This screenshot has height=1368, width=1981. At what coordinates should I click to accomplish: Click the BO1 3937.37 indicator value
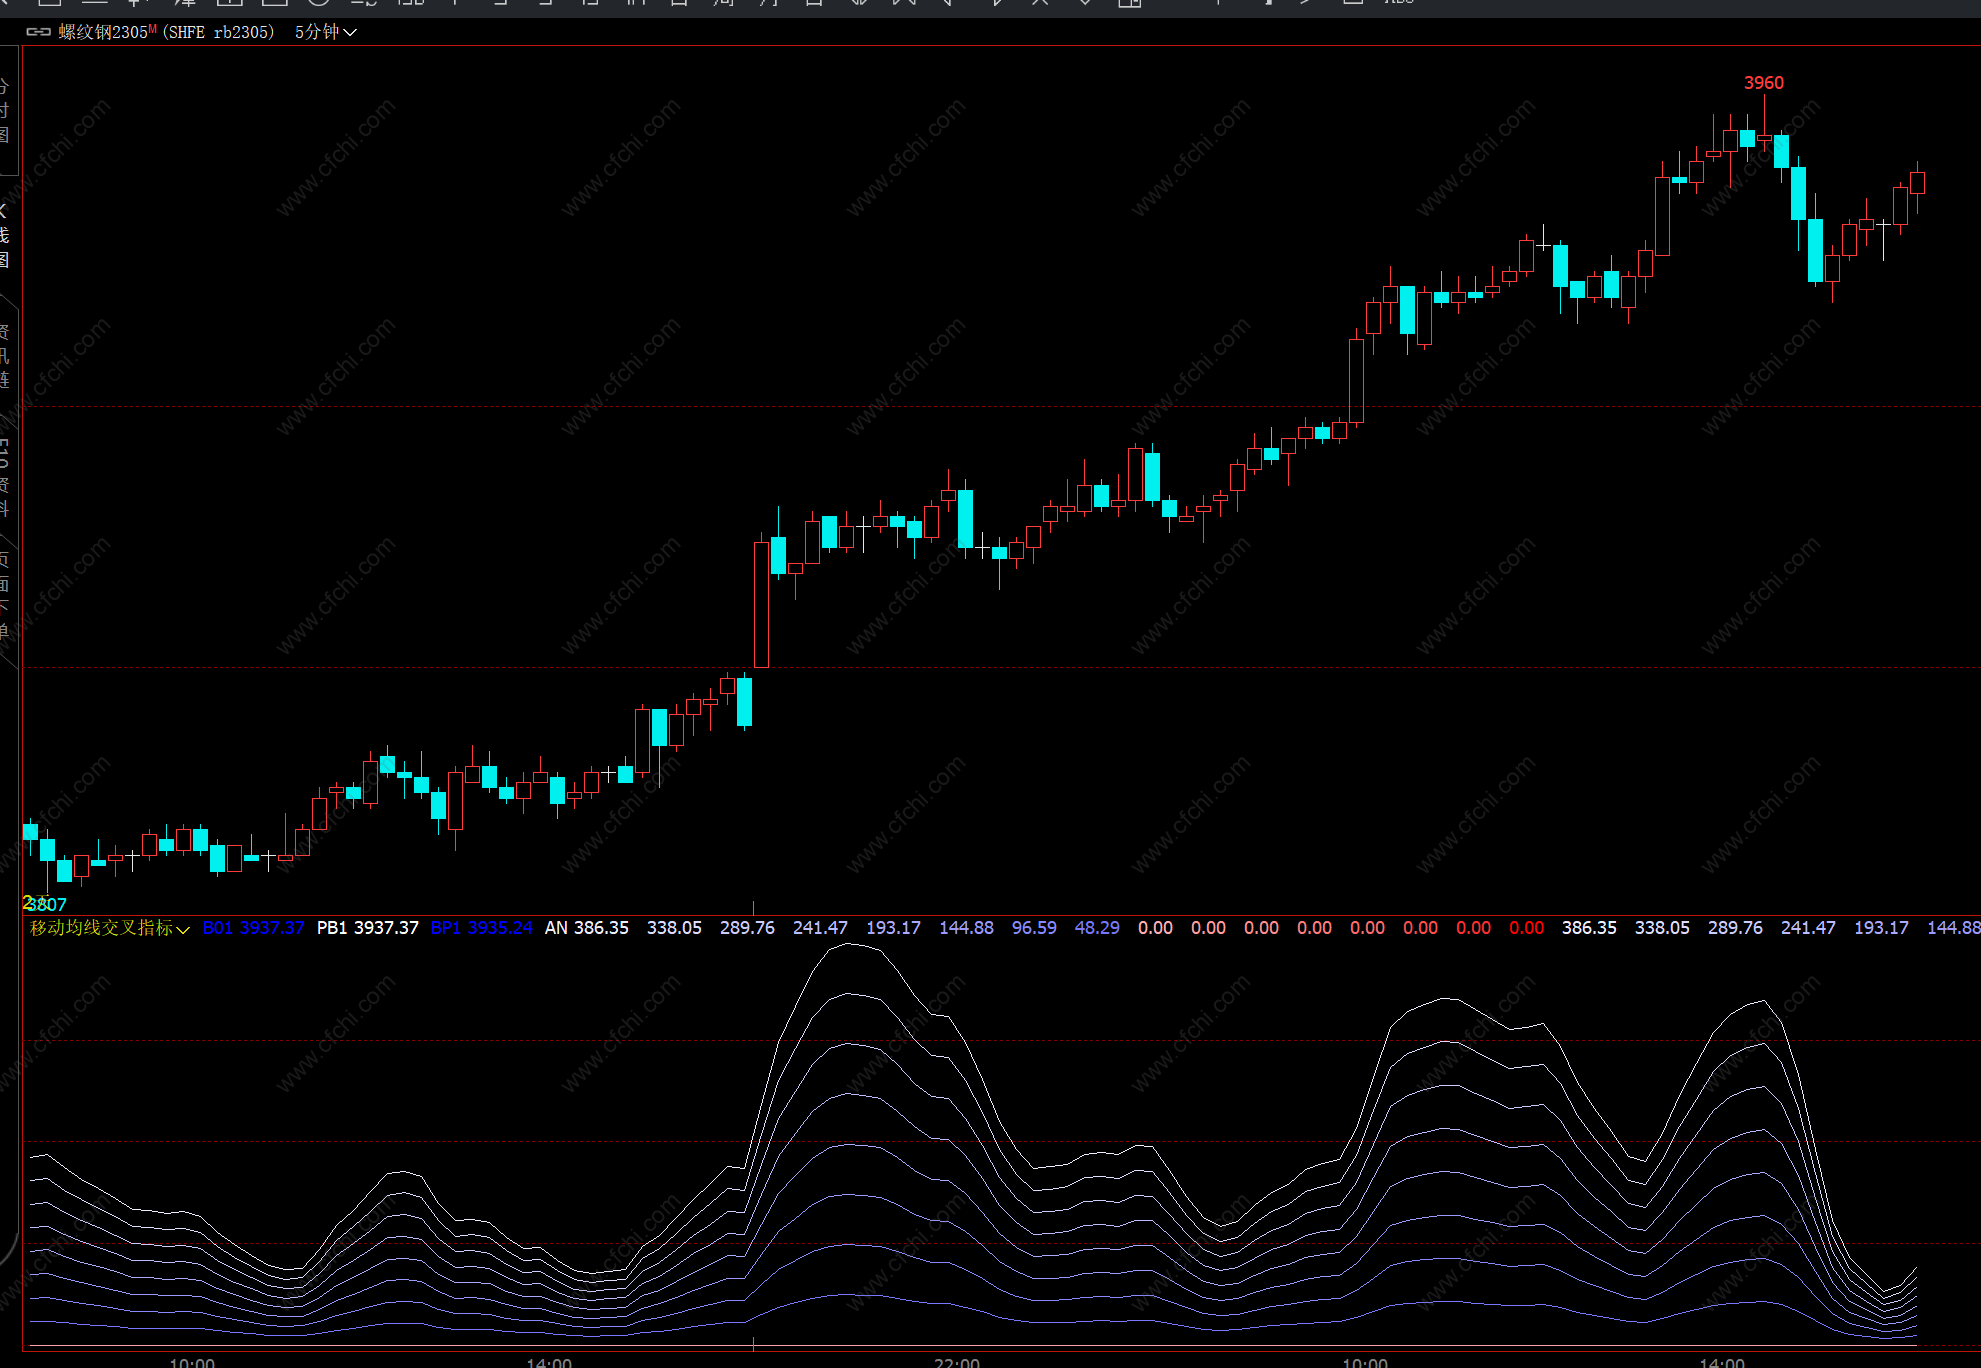[253, 928]
